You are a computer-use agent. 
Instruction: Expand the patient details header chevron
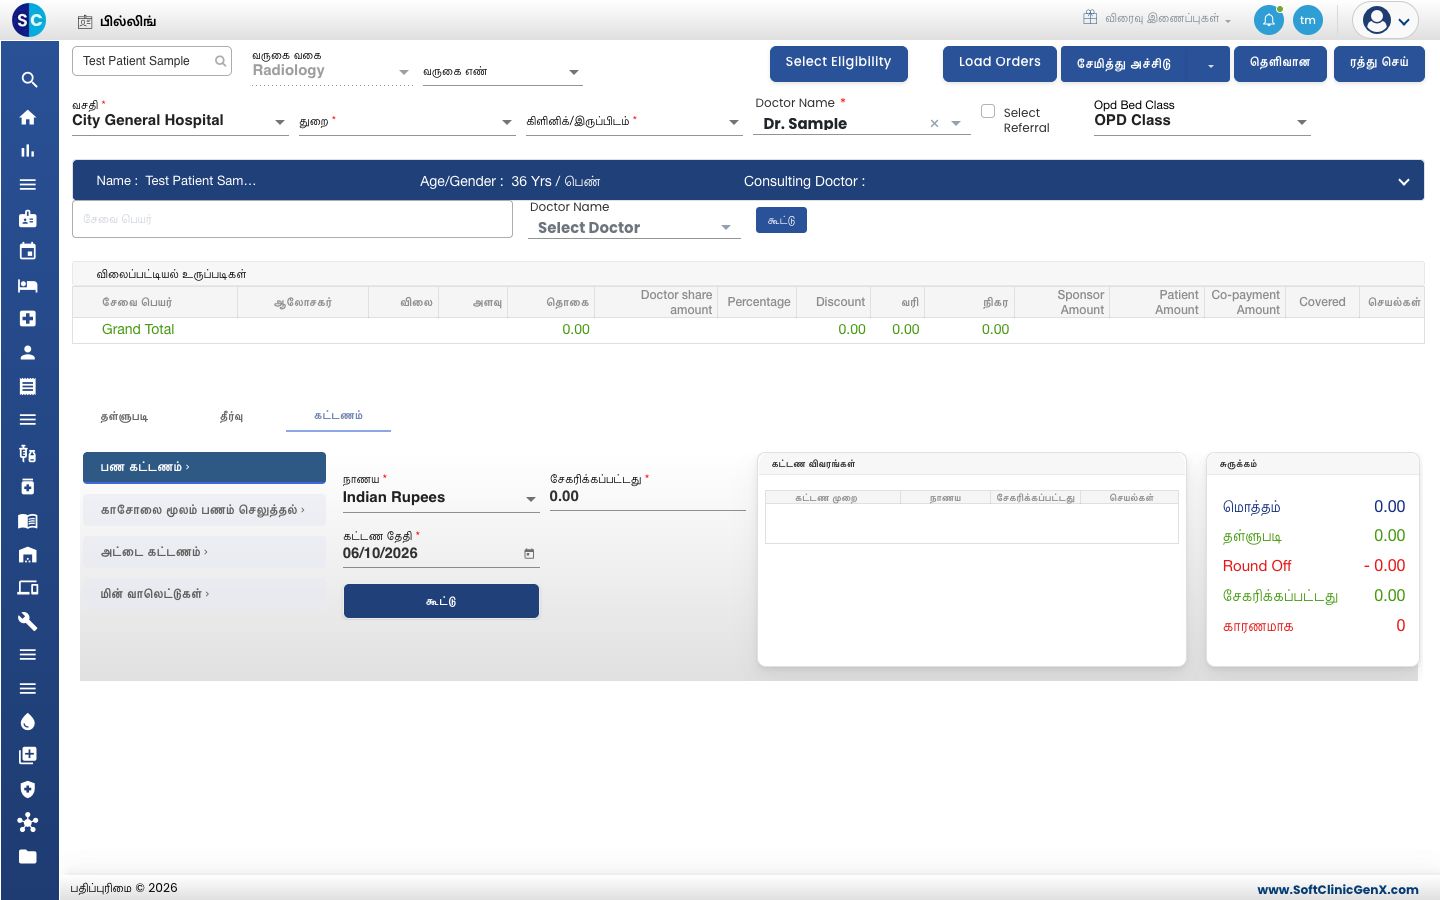click(x=1404, y=182)
